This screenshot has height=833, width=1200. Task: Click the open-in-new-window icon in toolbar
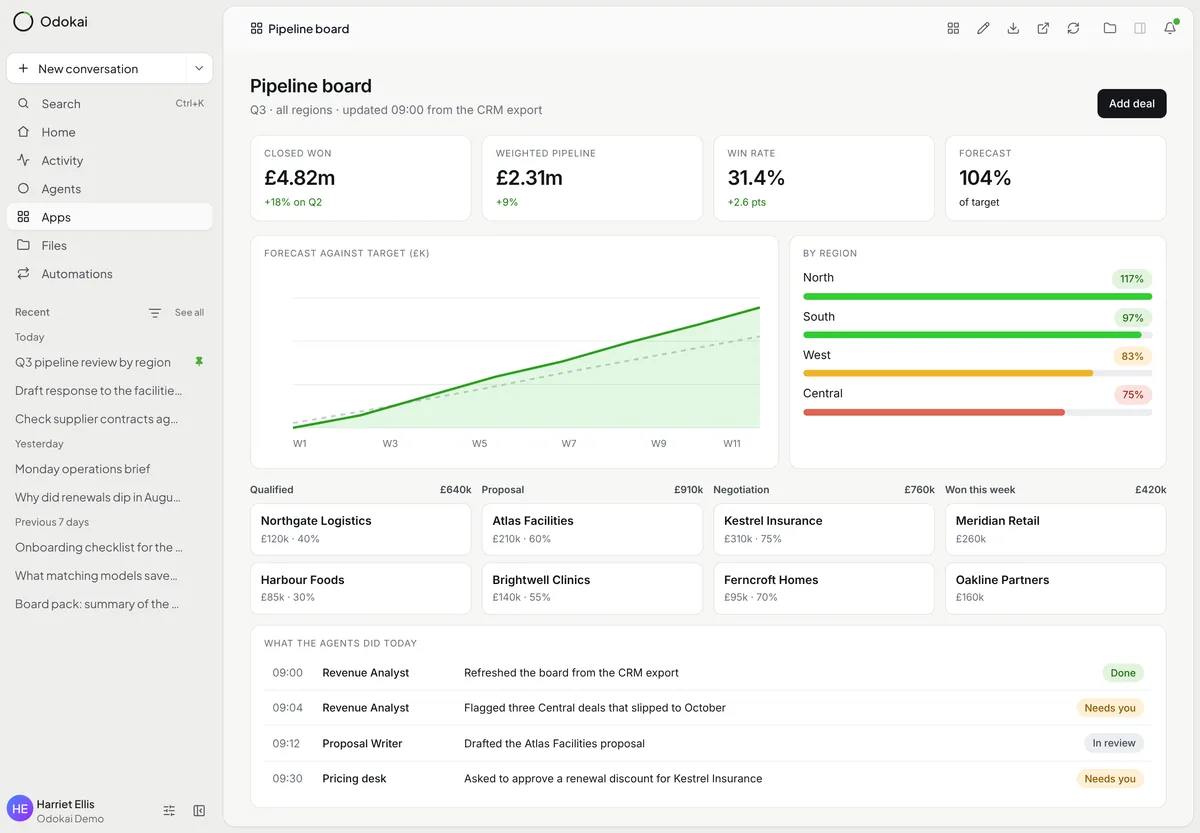[x=1043, y=29]
